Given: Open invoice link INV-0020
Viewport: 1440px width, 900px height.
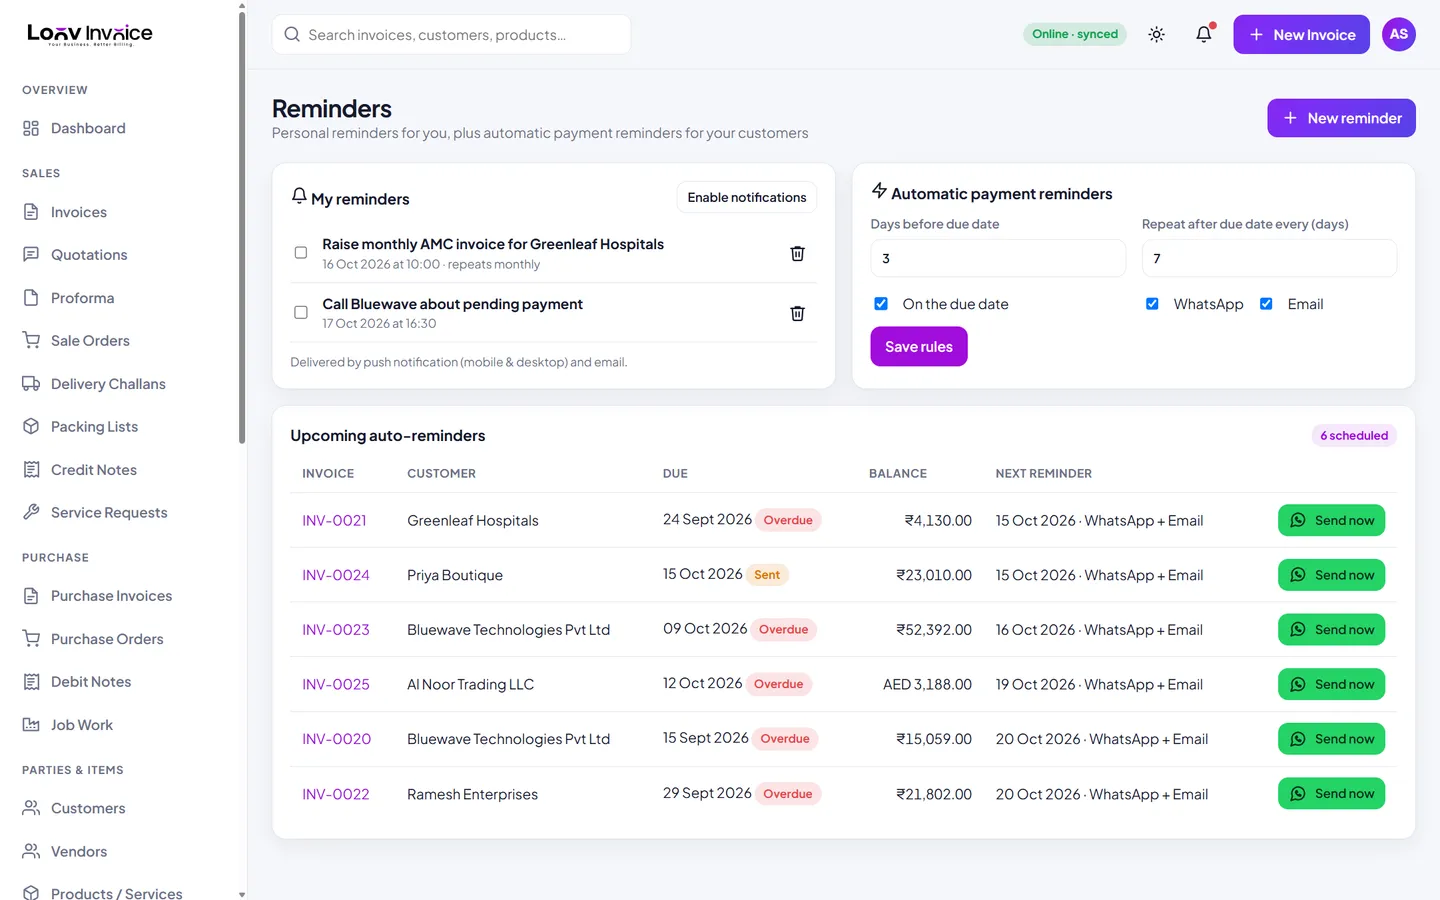Looking at the screenshot, I should coord(337,739).
